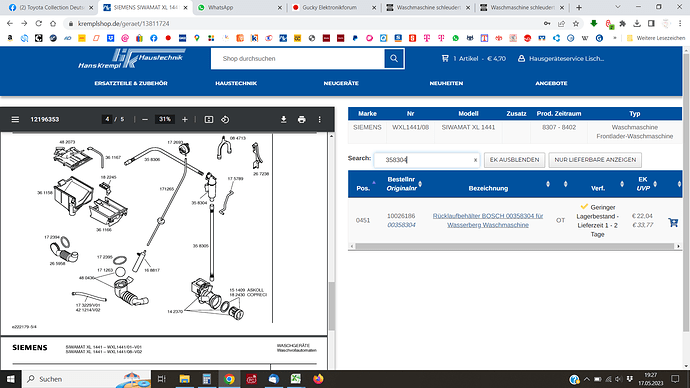Screen dimensions: 690x388
Task: Toggle EK AUSBLENDEN price visibility
Action: click(x=514, y=160)
